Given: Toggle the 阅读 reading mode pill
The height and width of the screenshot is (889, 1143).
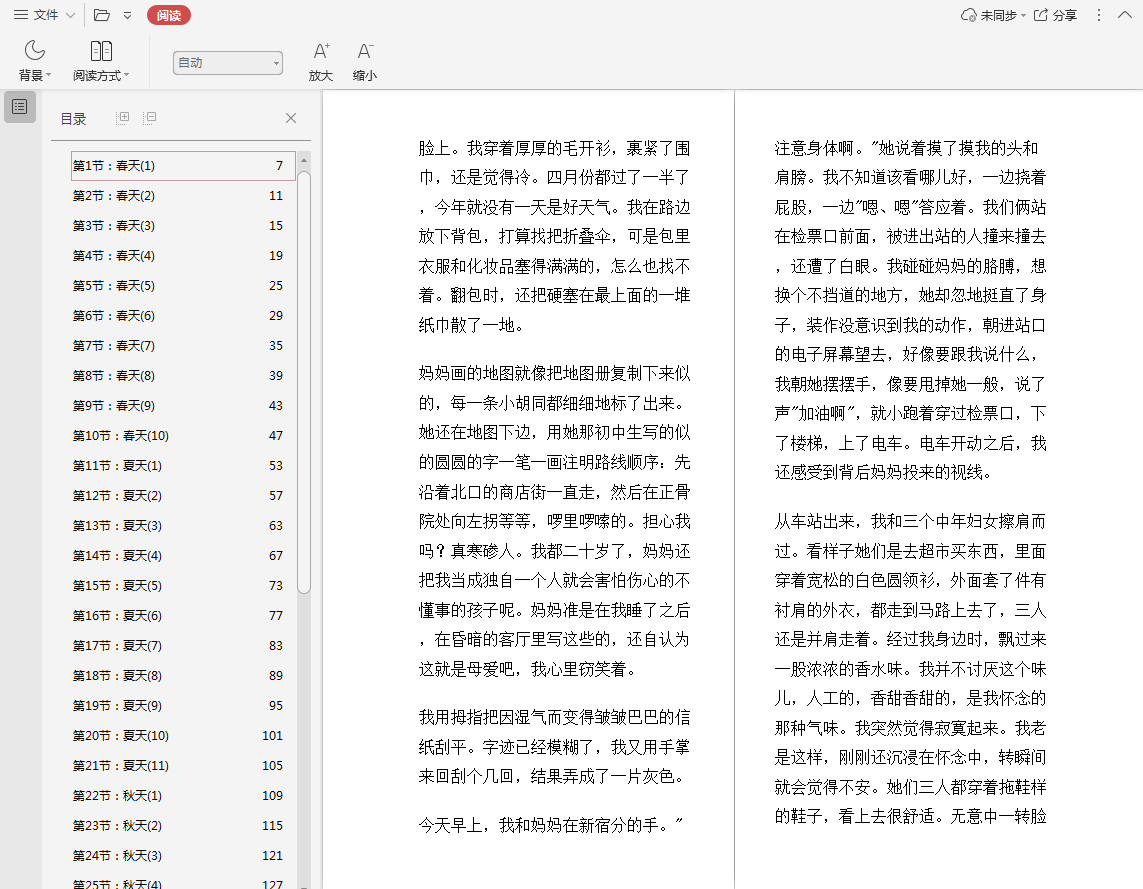Looking at the screenshot, I should pos(168,15).
